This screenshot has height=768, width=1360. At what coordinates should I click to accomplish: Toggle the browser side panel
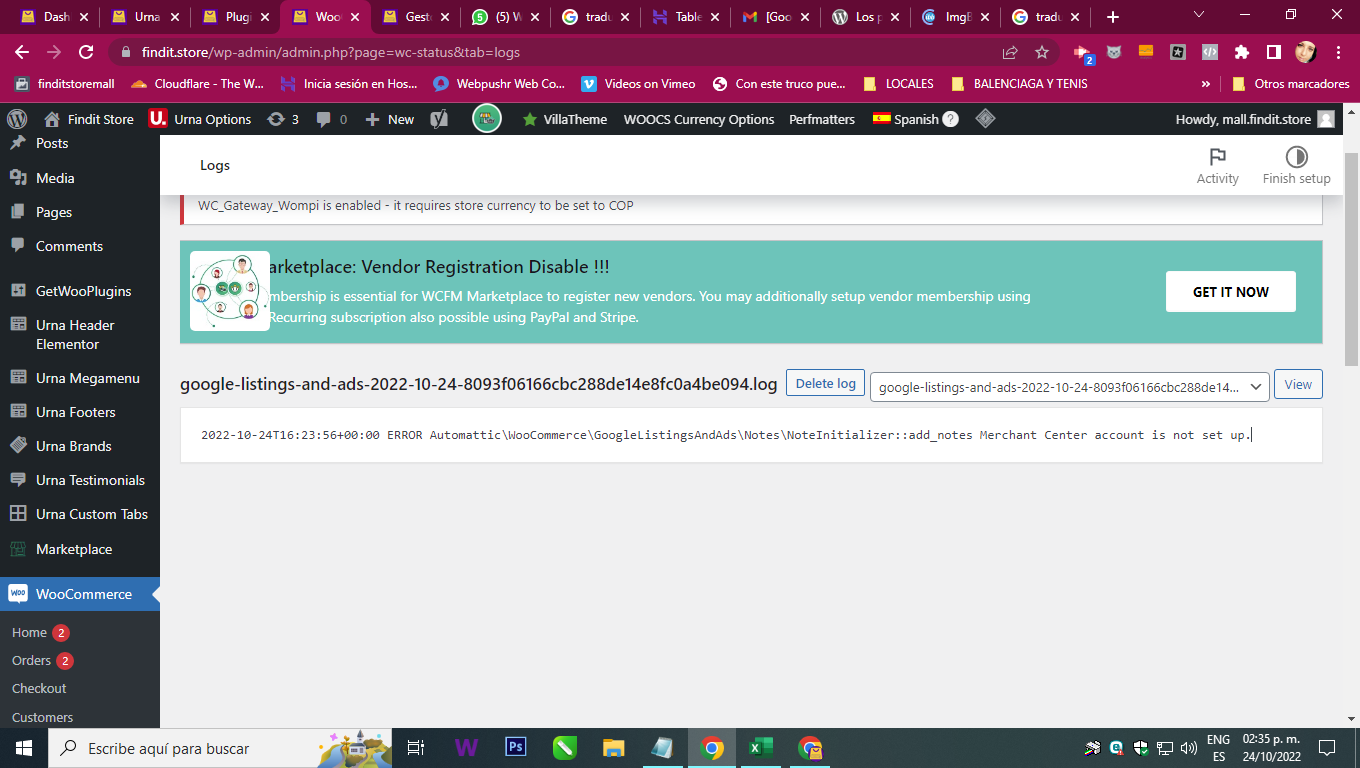[x=1274, y=52]
